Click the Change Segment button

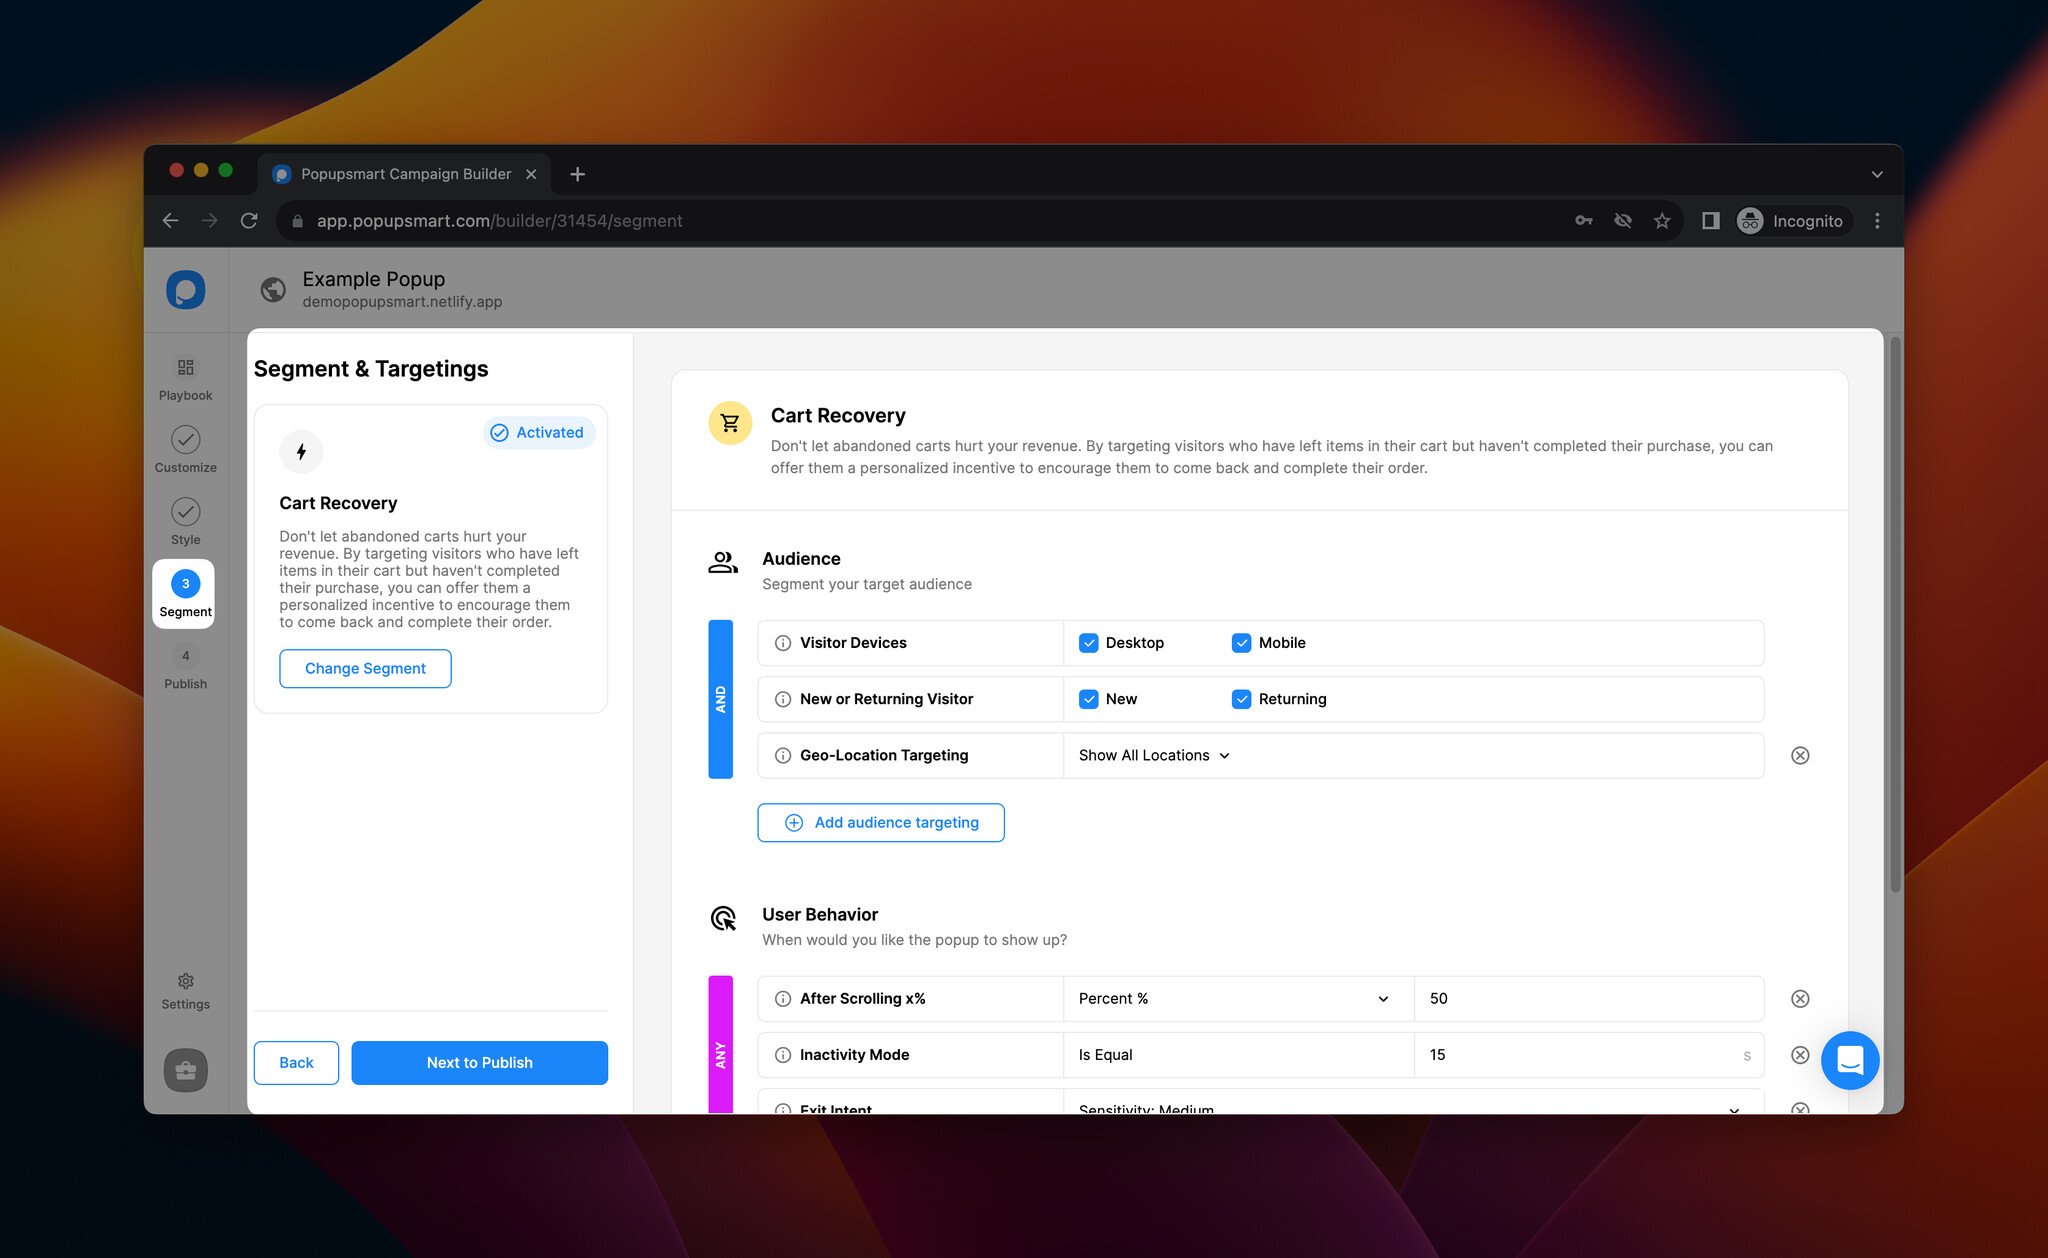(365, 669)
